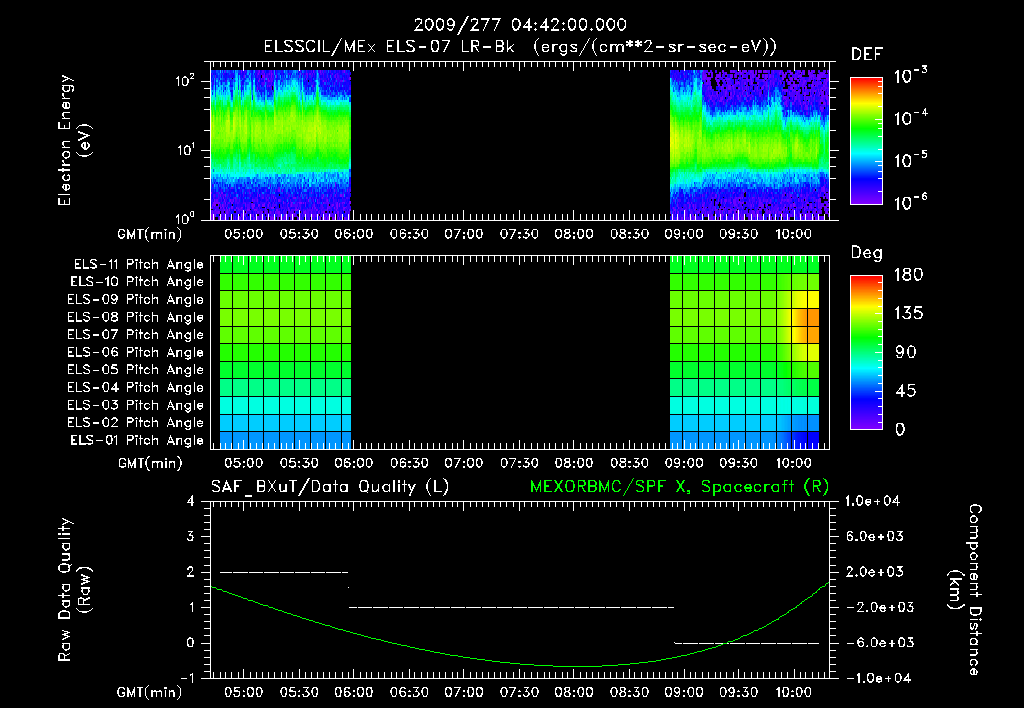Click the data quality segment at level 1

tap(511, 607)
